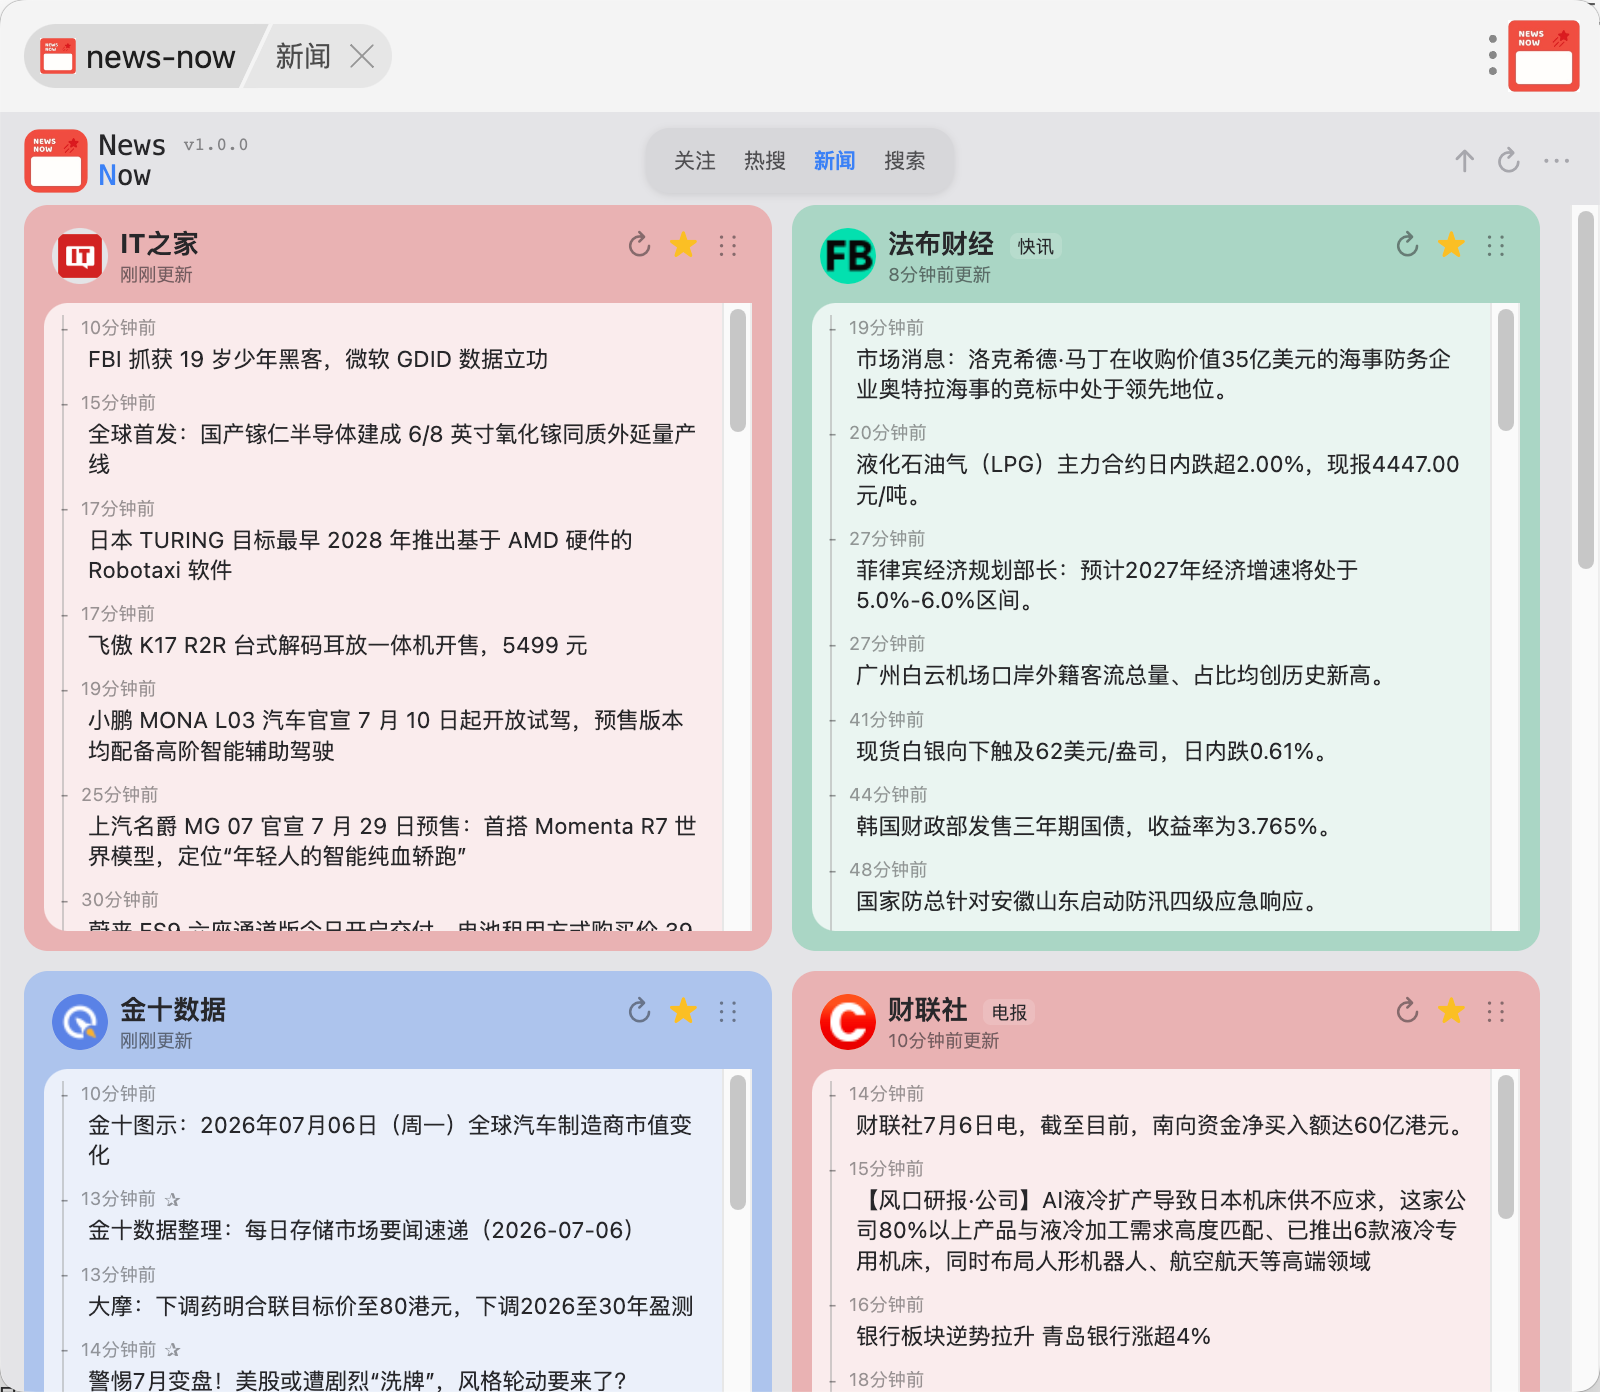
Task: Click the IT之家 card scrollbar thumb
Action: (x=738, y=370)
